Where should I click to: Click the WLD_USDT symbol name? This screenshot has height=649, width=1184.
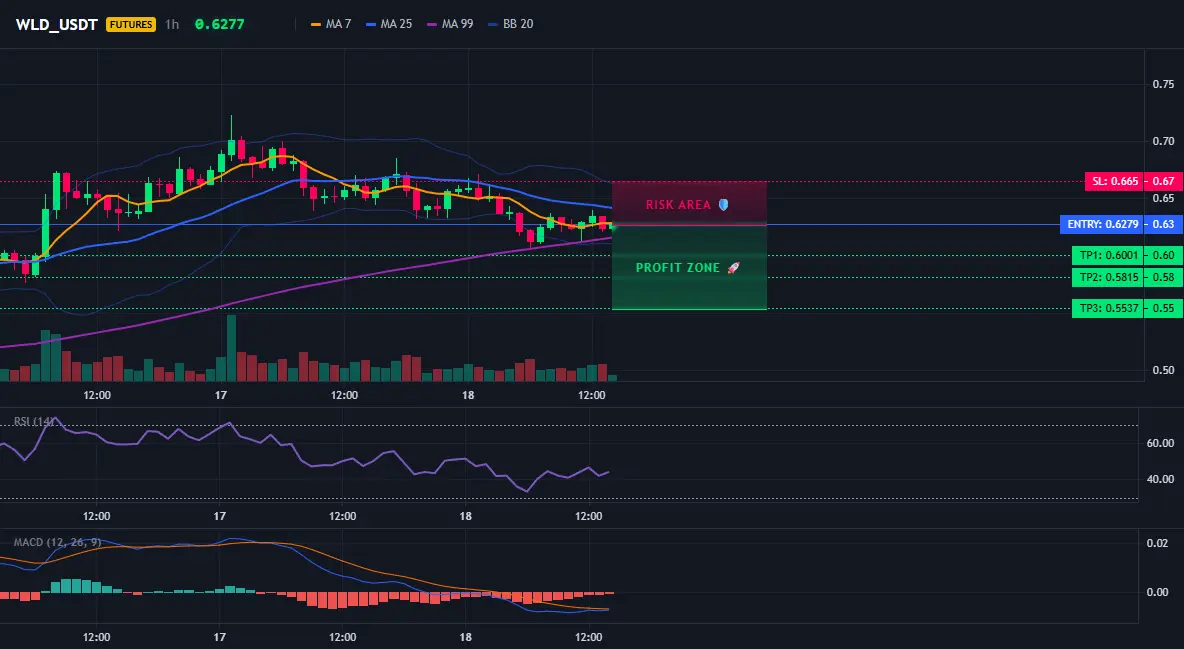[x=57, y=24]
